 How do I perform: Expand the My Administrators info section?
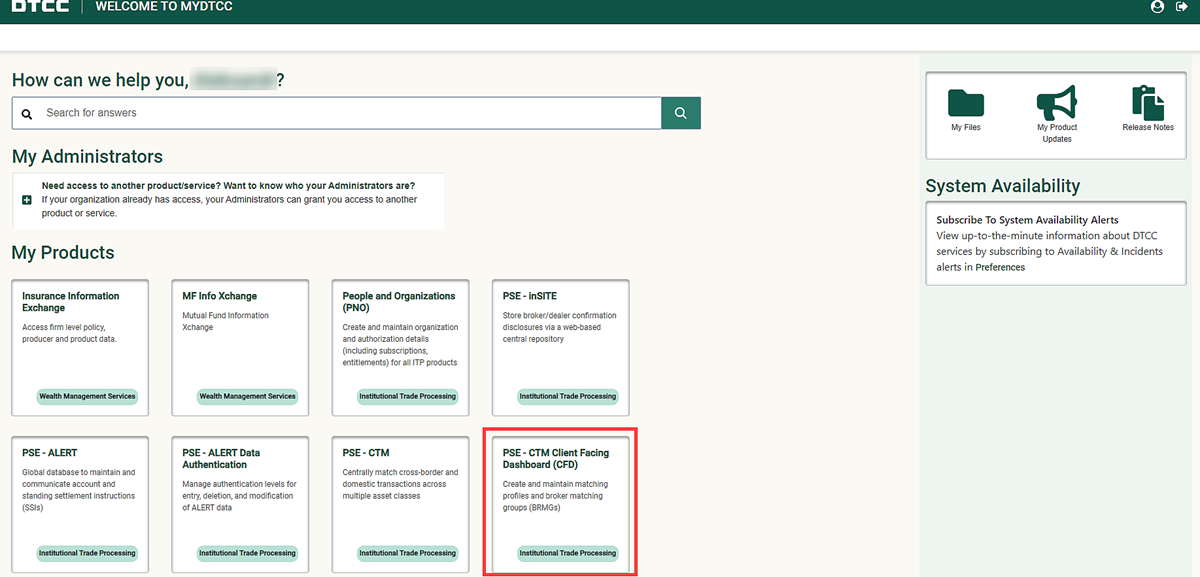point(27,200)
